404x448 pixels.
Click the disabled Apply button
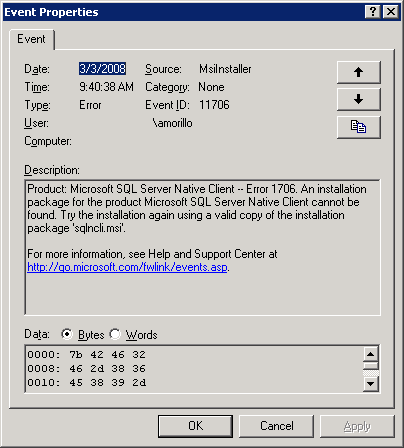pos(357,426)
